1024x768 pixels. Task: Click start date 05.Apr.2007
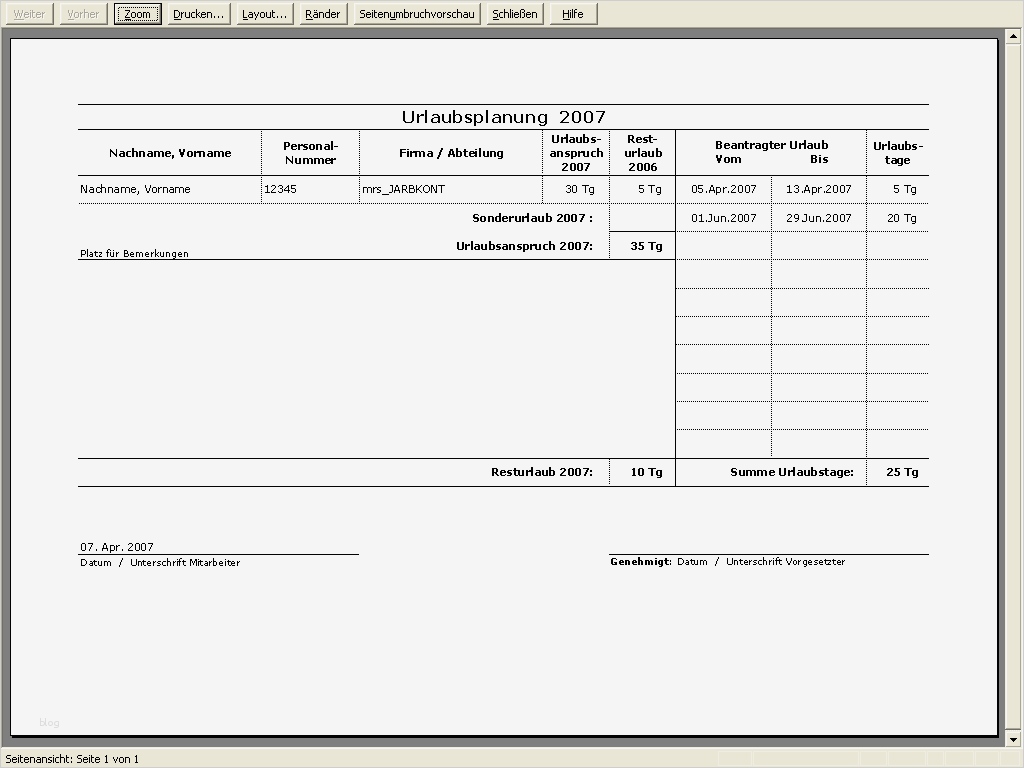[x=724, y=189]
